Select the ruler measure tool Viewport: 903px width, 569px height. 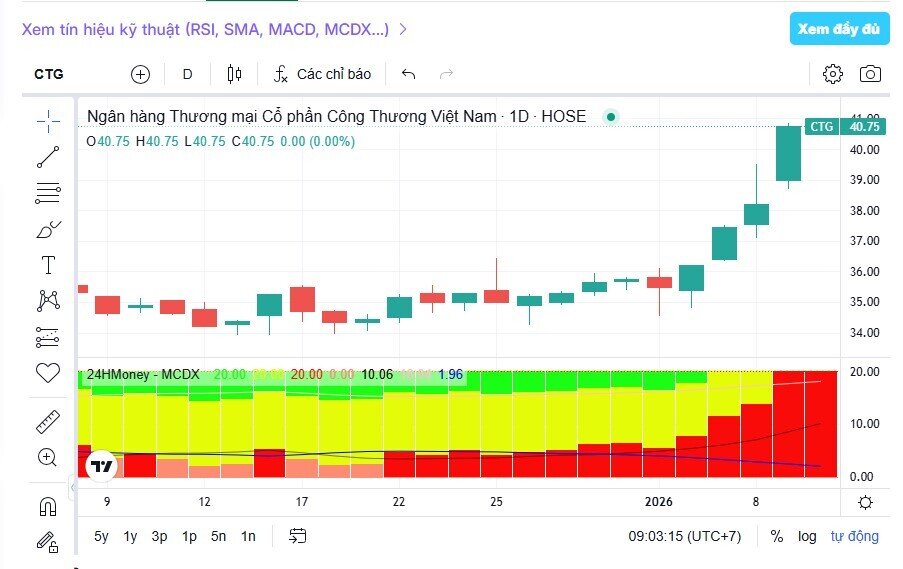pyautogui.click(x=48, y=421)
